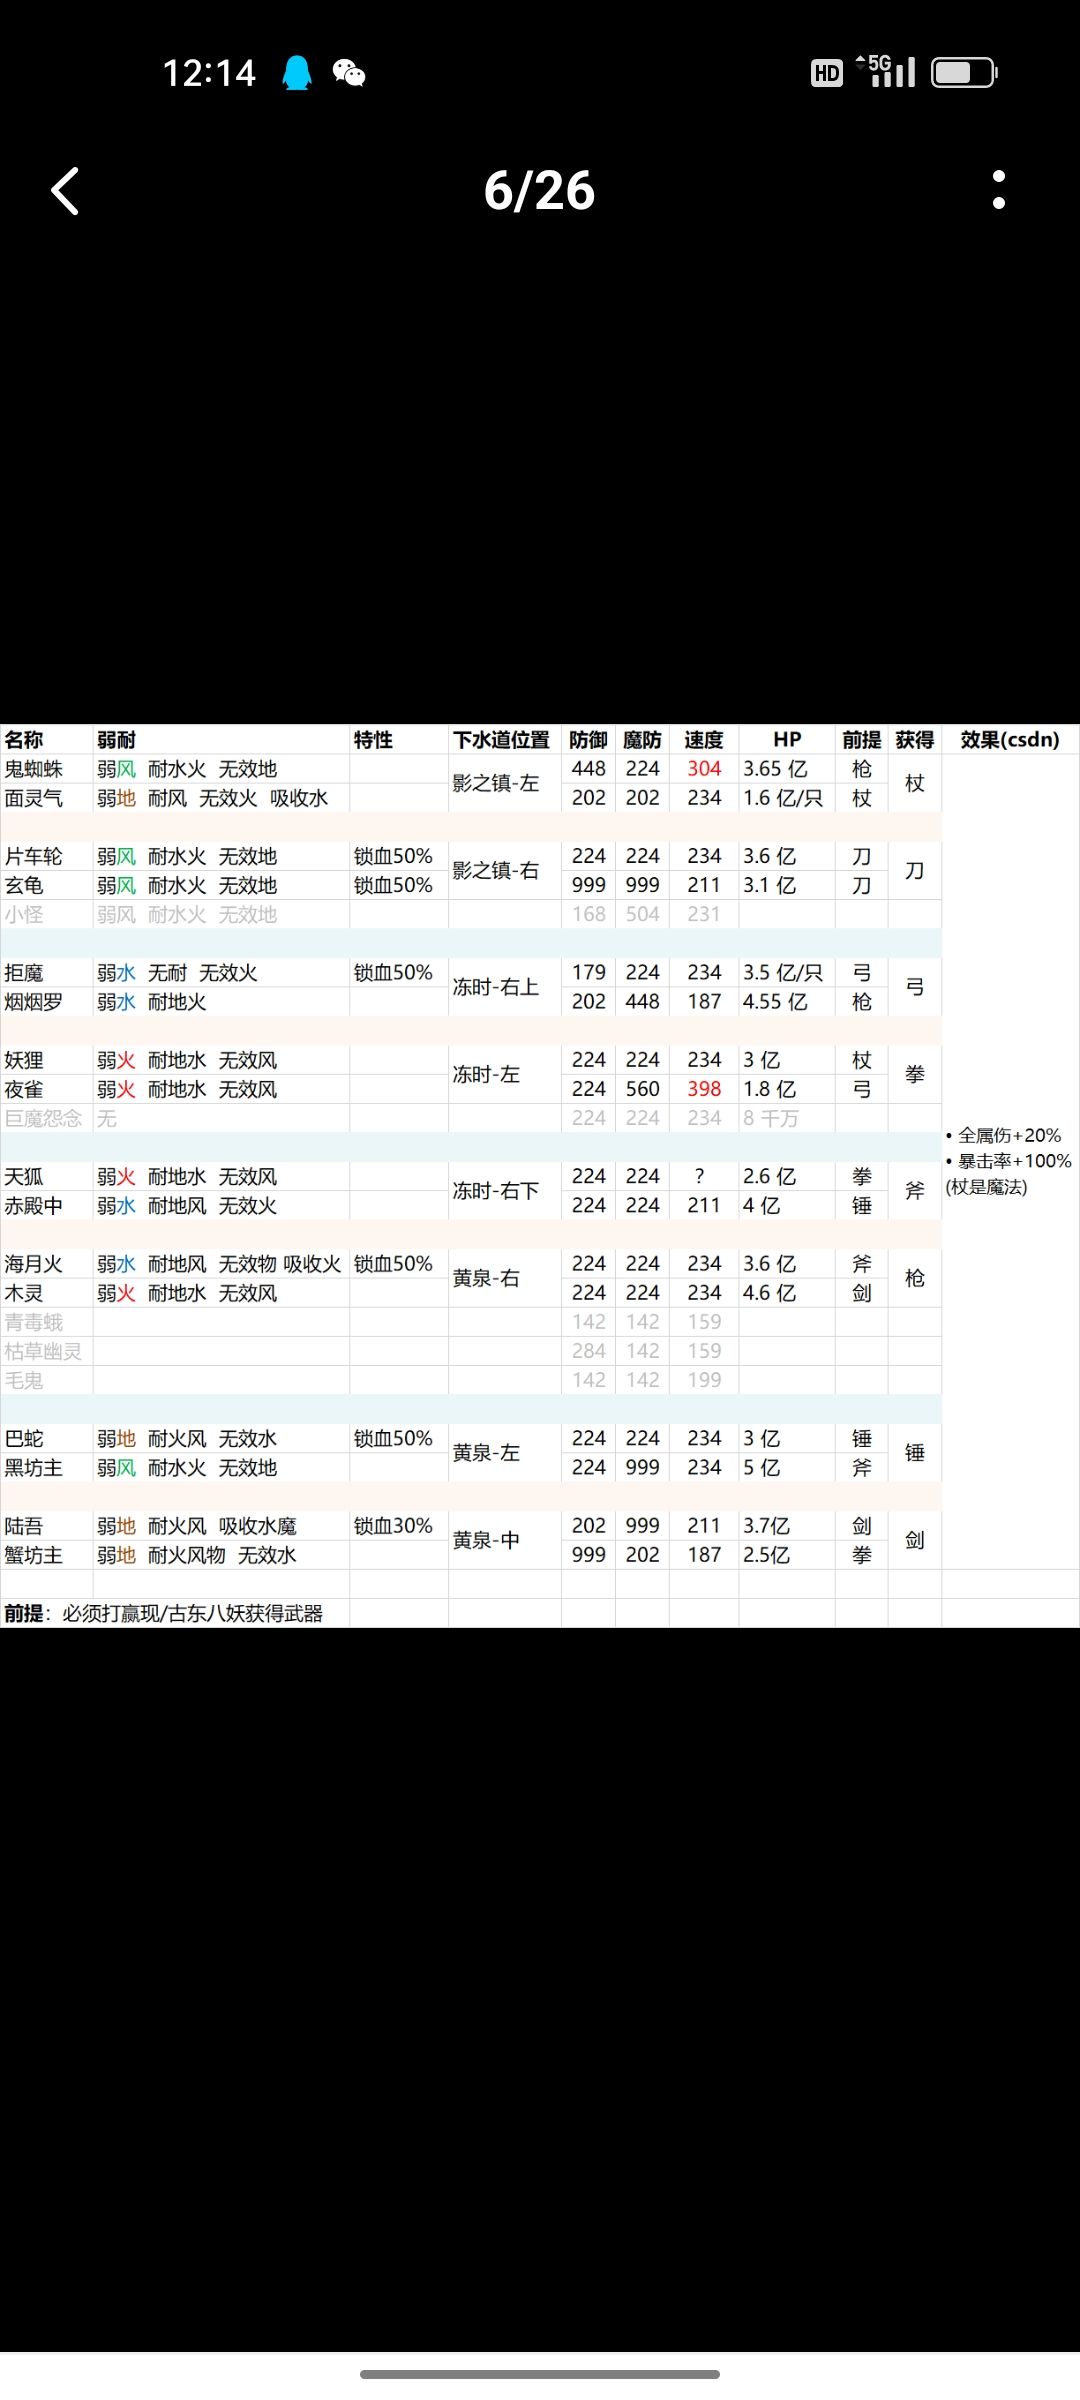Tap the 影之镇-右 location cell
1080x2400 pixels.
tap(496, 870)
